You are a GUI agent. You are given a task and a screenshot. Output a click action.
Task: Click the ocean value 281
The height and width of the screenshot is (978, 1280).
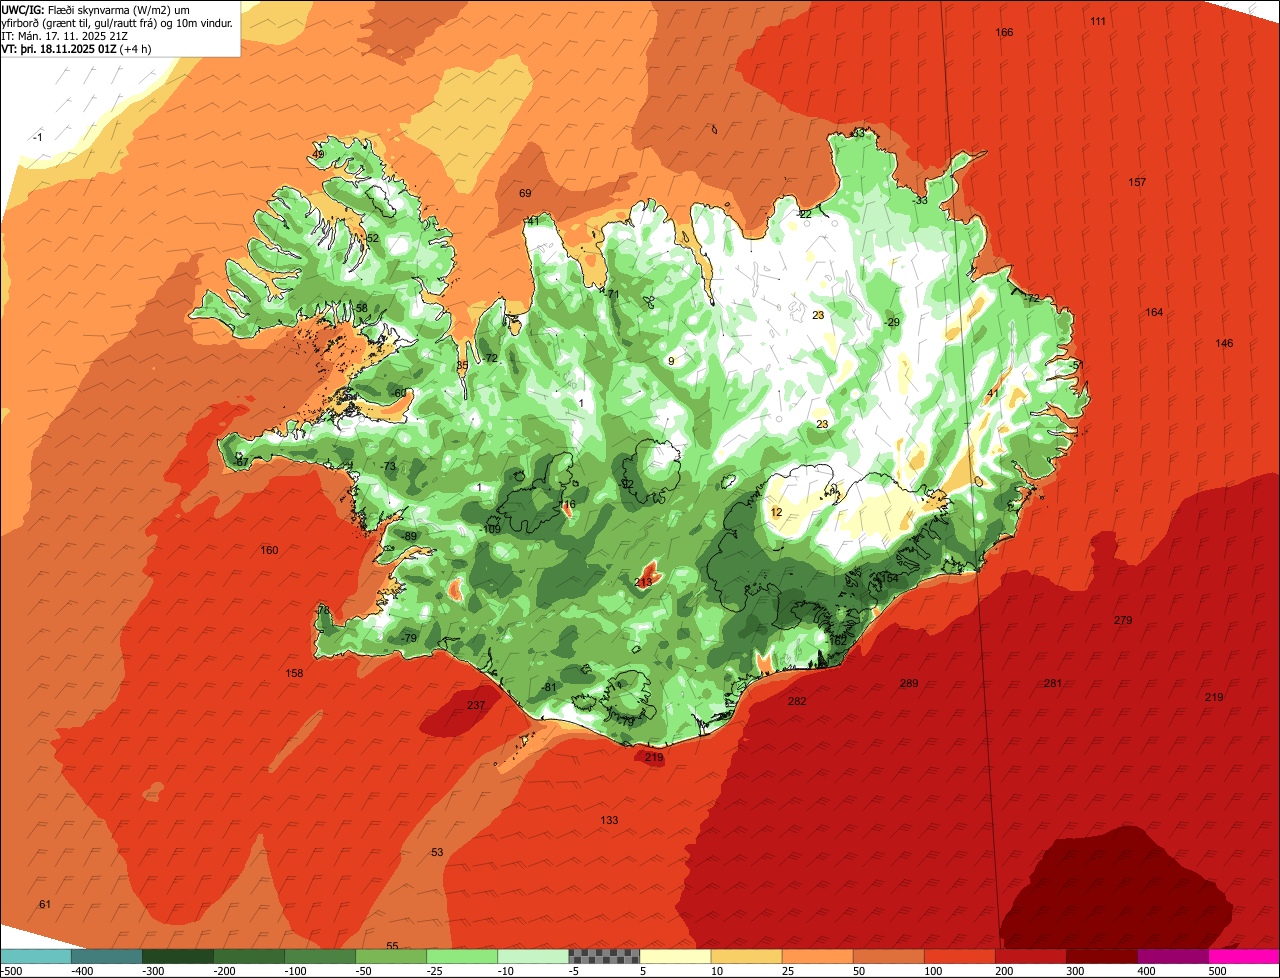[1052, 683]
